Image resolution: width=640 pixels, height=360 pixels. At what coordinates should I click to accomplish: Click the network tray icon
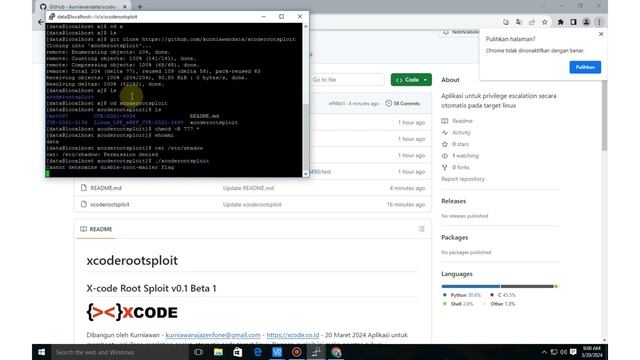tap(554, 352)
